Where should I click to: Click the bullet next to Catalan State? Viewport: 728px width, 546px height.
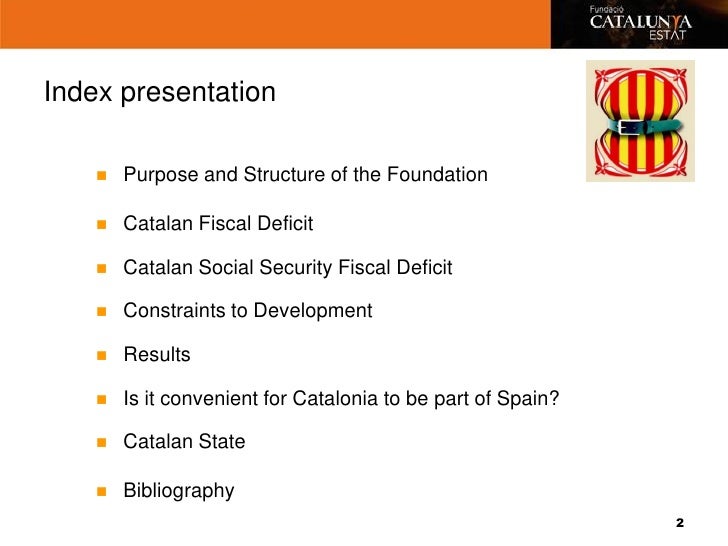[102, 442]
